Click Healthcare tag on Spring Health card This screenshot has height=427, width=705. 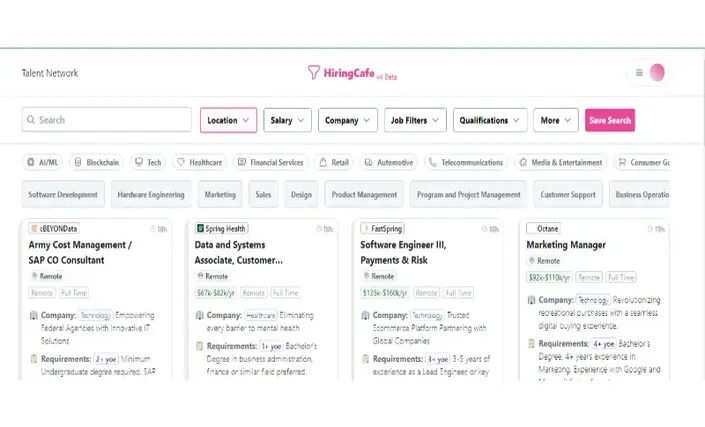click(261, 315)
